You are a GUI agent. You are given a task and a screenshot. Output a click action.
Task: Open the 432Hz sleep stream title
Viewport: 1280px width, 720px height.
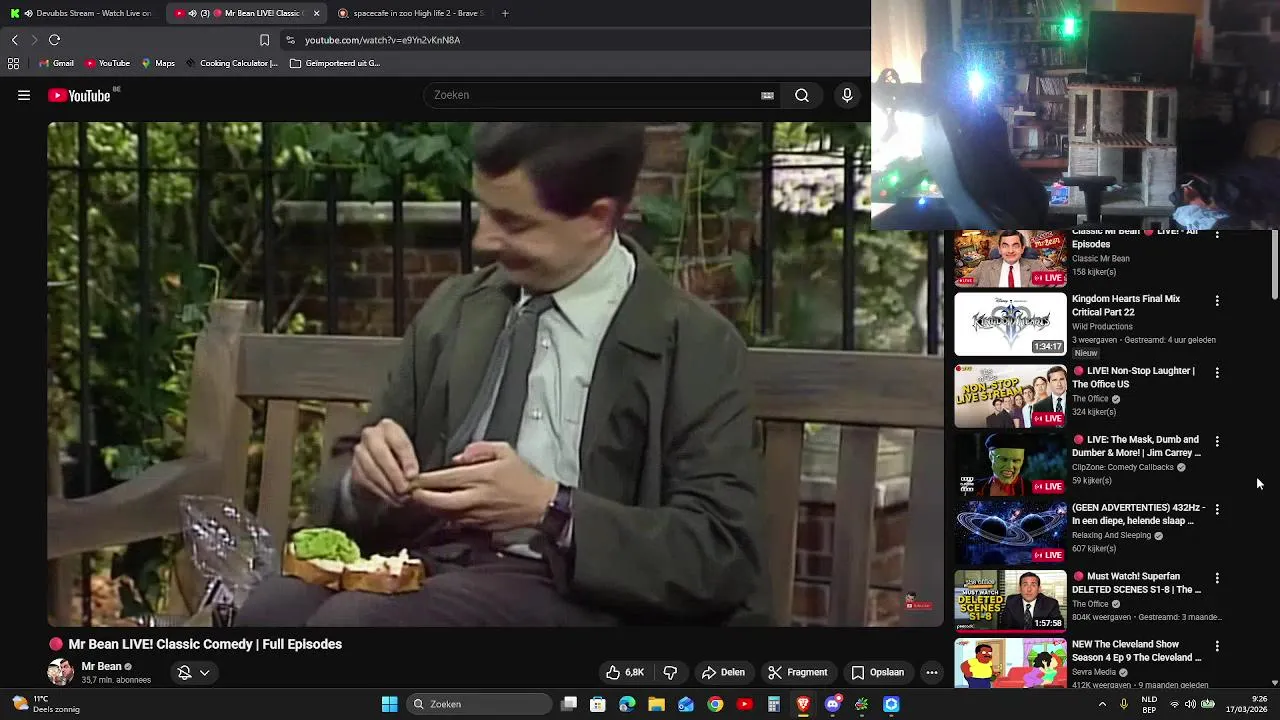(x=1137, y=514)
